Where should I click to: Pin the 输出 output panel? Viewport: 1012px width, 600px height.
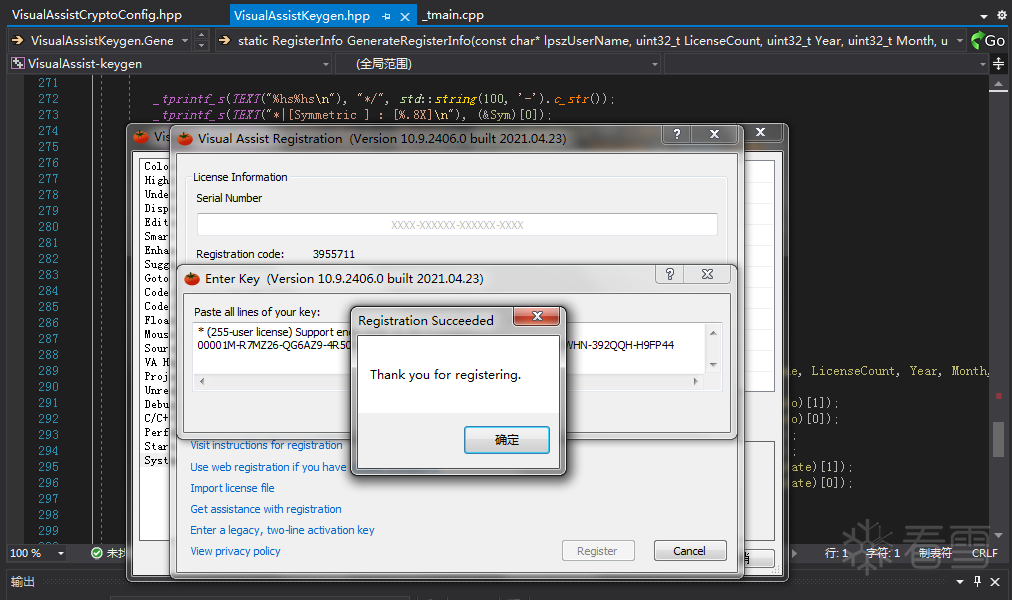[978, 581]
